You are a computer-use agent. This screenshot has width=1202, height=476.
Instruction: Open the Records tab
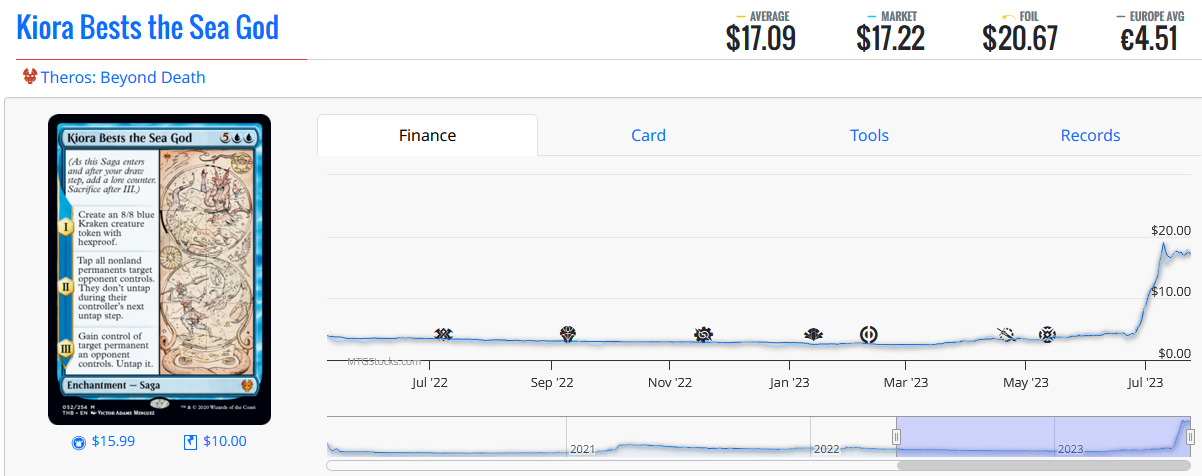pos(1090,135)
